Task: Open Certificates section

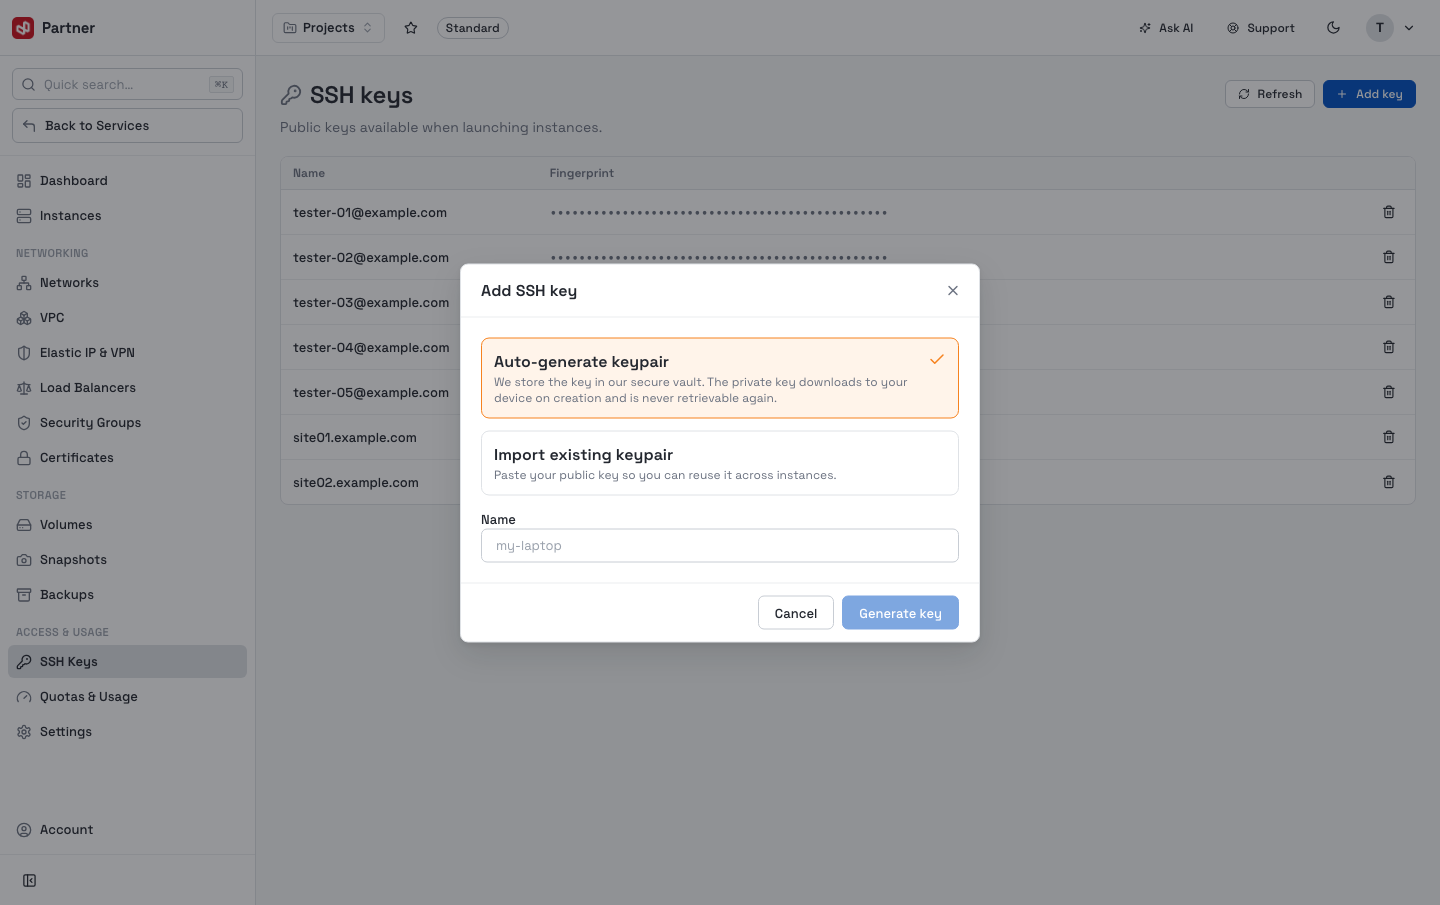Action: (x=127, y=458)
